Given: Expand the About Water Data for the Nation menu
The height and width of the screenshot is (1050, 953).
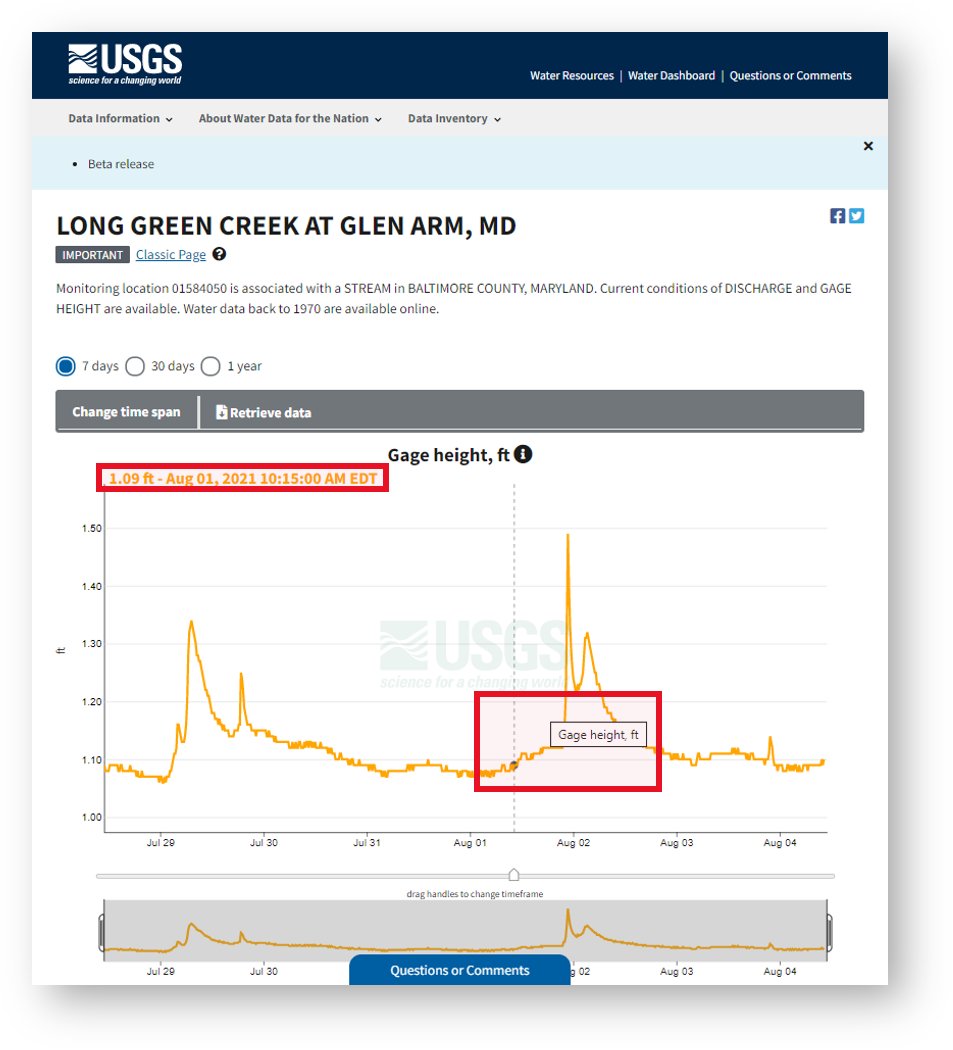Looking at the screenshot, I should tap(290, 118).
